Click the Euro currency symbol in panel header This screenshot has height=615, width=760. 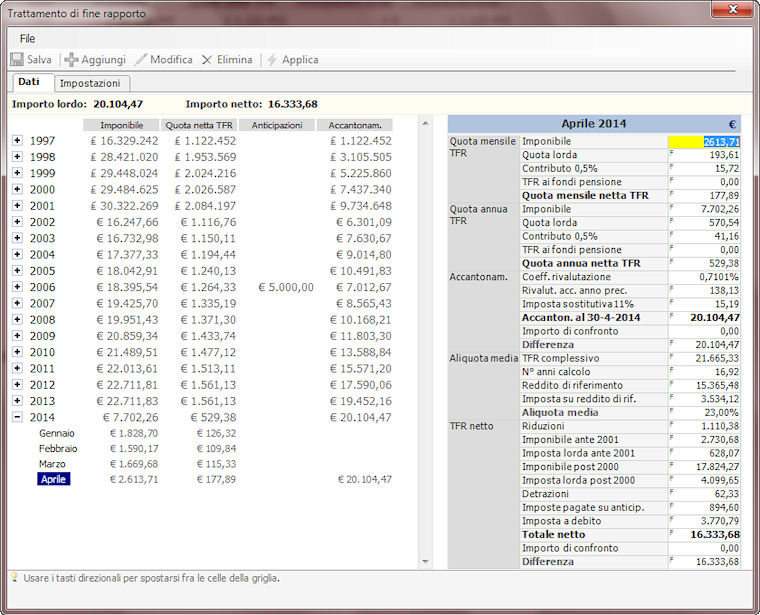pos(732,125)
